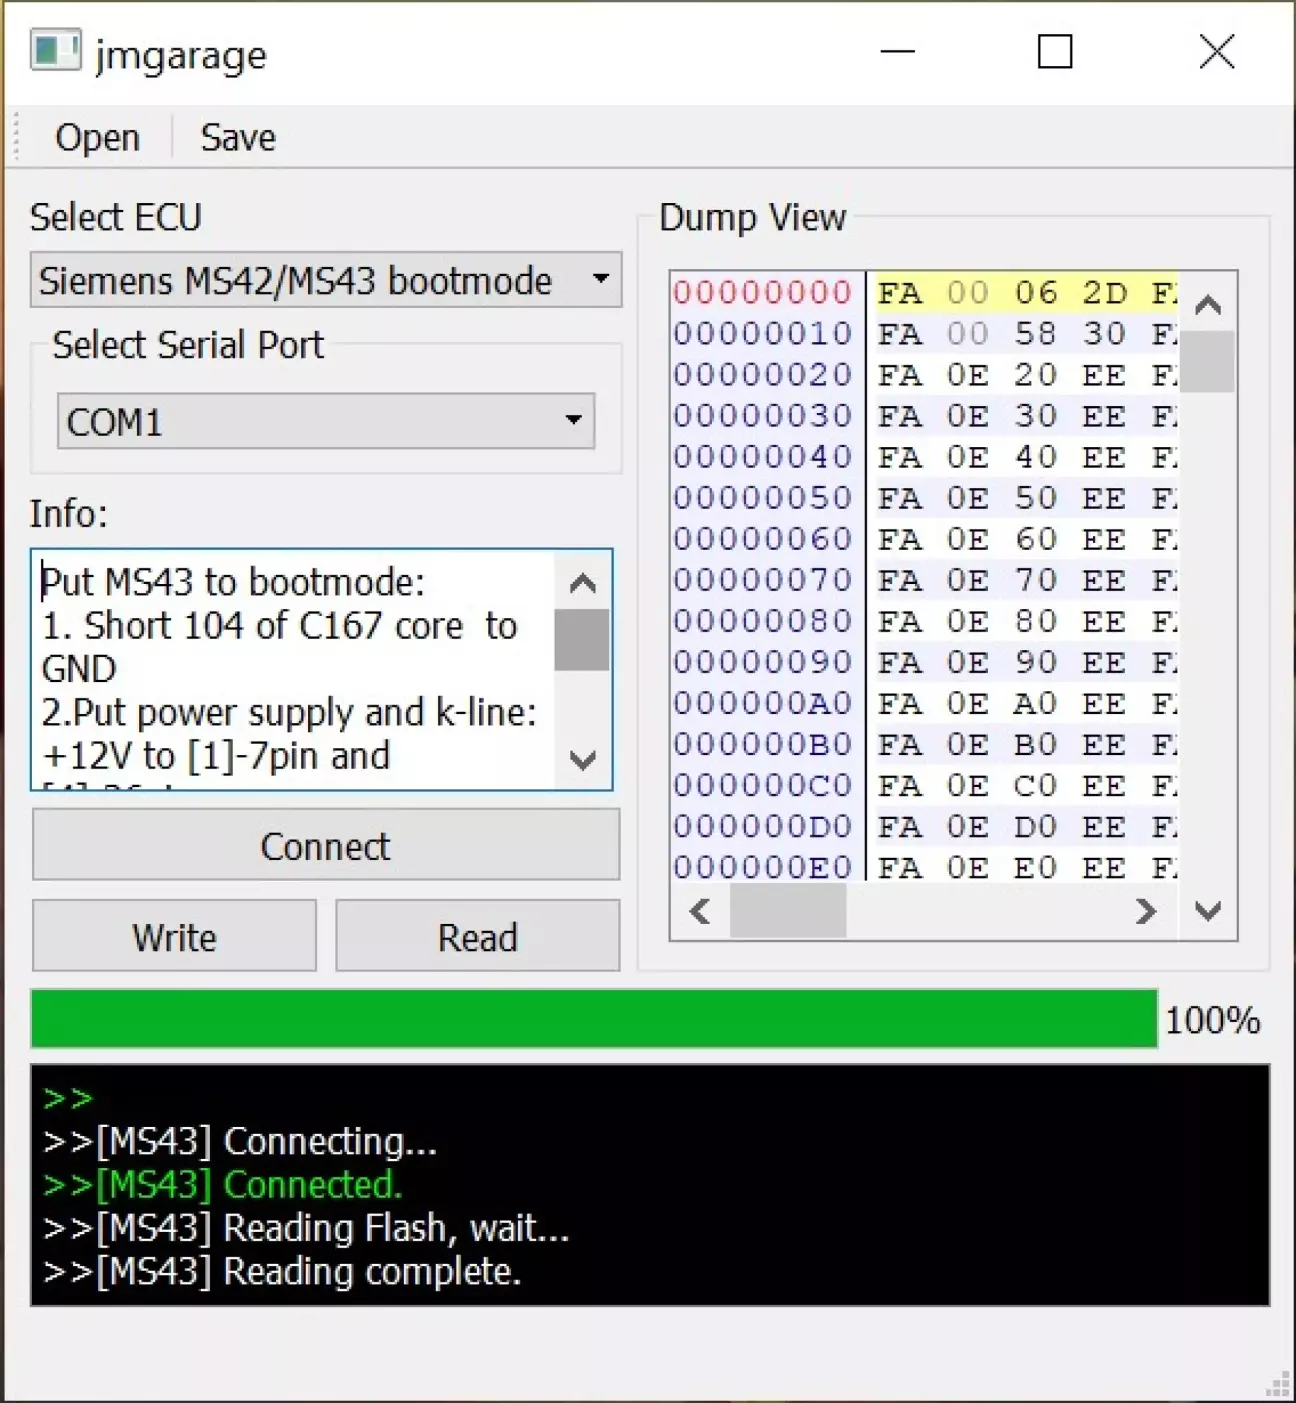Expand the Select ECU dropdown
1296x1403 pixels.
[326, 280]
